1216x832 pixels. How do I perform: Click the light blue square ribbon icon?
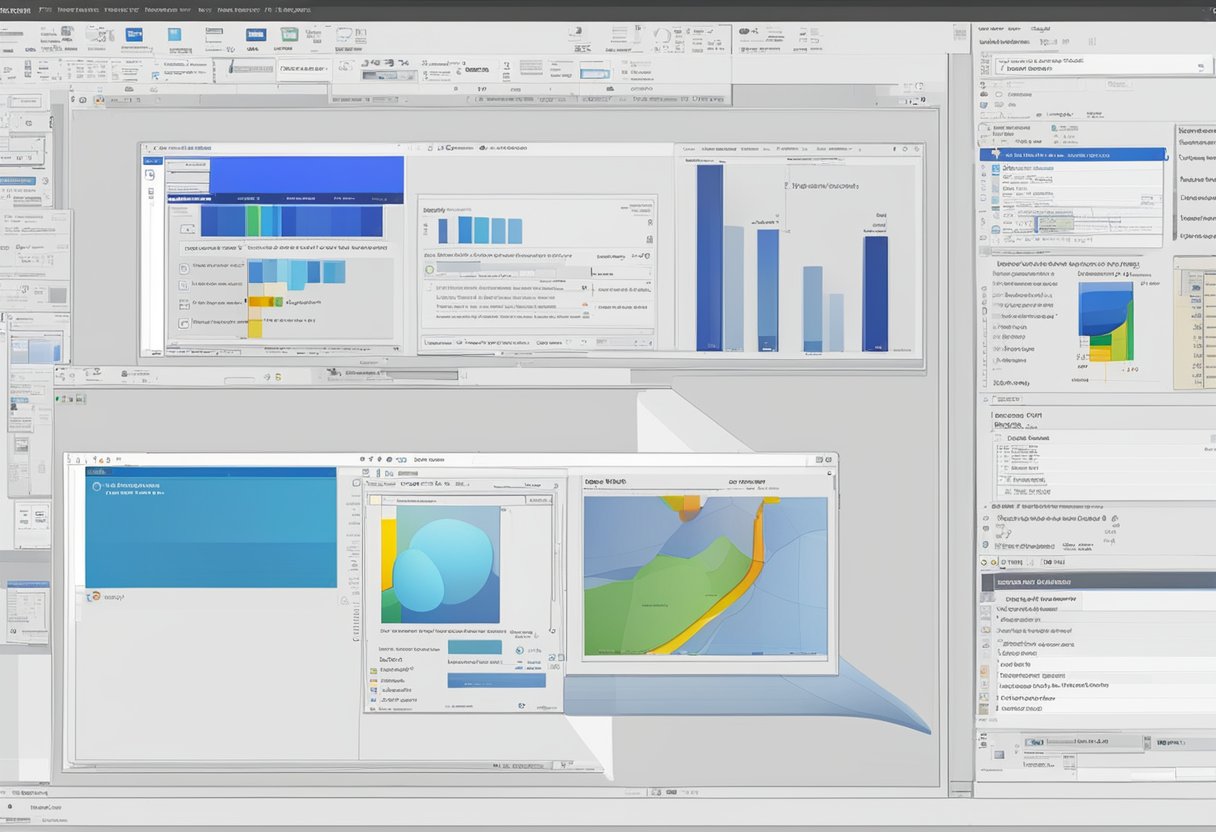(174, 35)
